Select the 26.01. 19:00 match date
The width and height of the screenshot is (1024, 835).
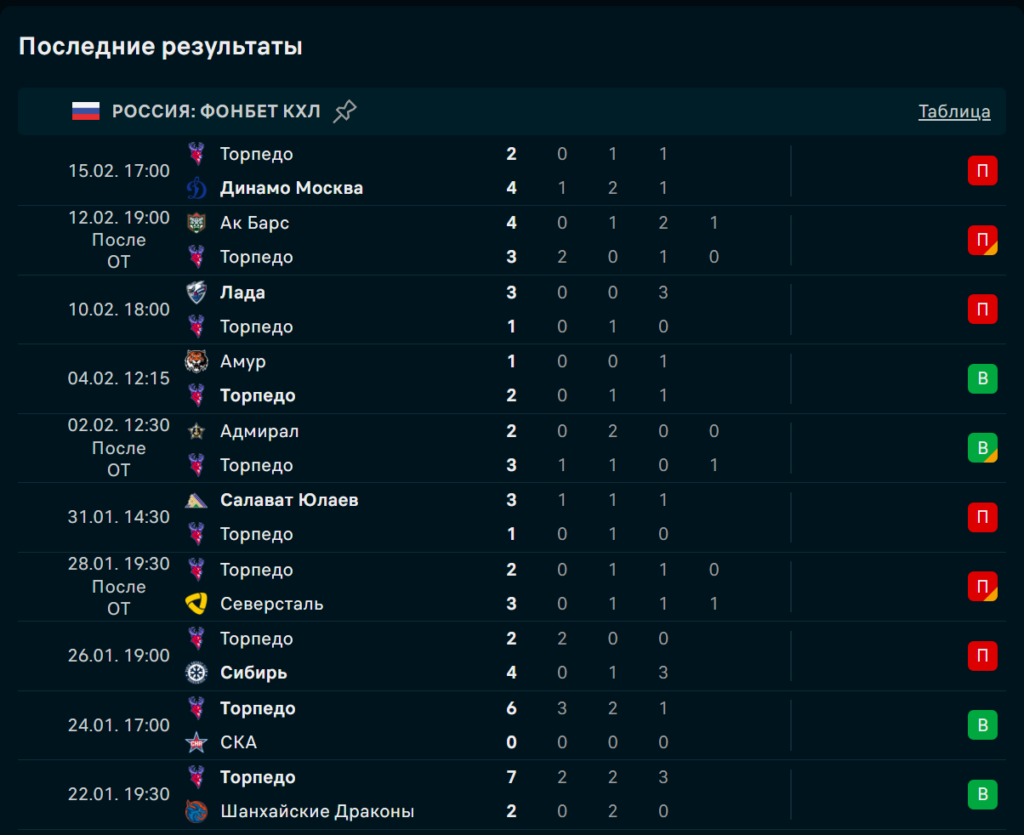[119, 656]
